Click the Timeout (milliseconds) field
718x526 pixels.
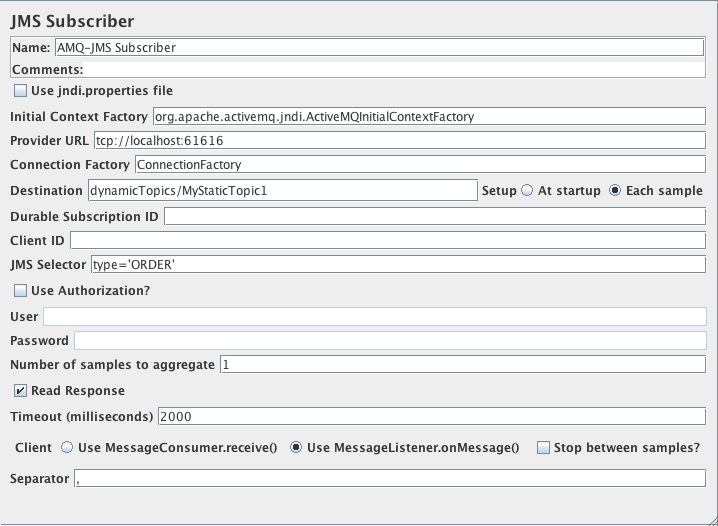tap(431, 416)
